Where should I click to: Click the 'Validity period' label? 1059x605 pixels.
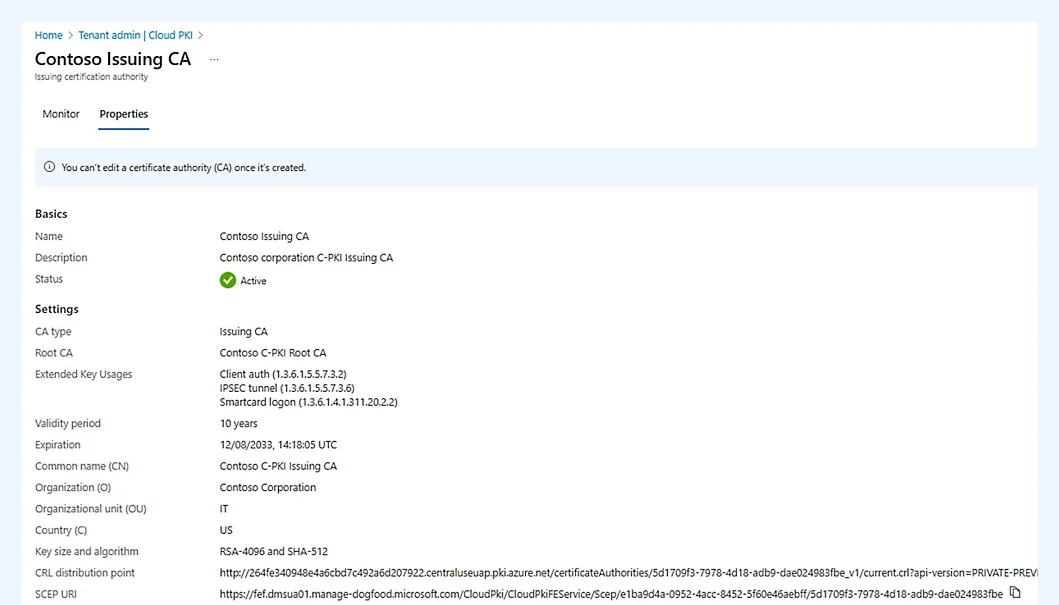(x=68, y=423)
